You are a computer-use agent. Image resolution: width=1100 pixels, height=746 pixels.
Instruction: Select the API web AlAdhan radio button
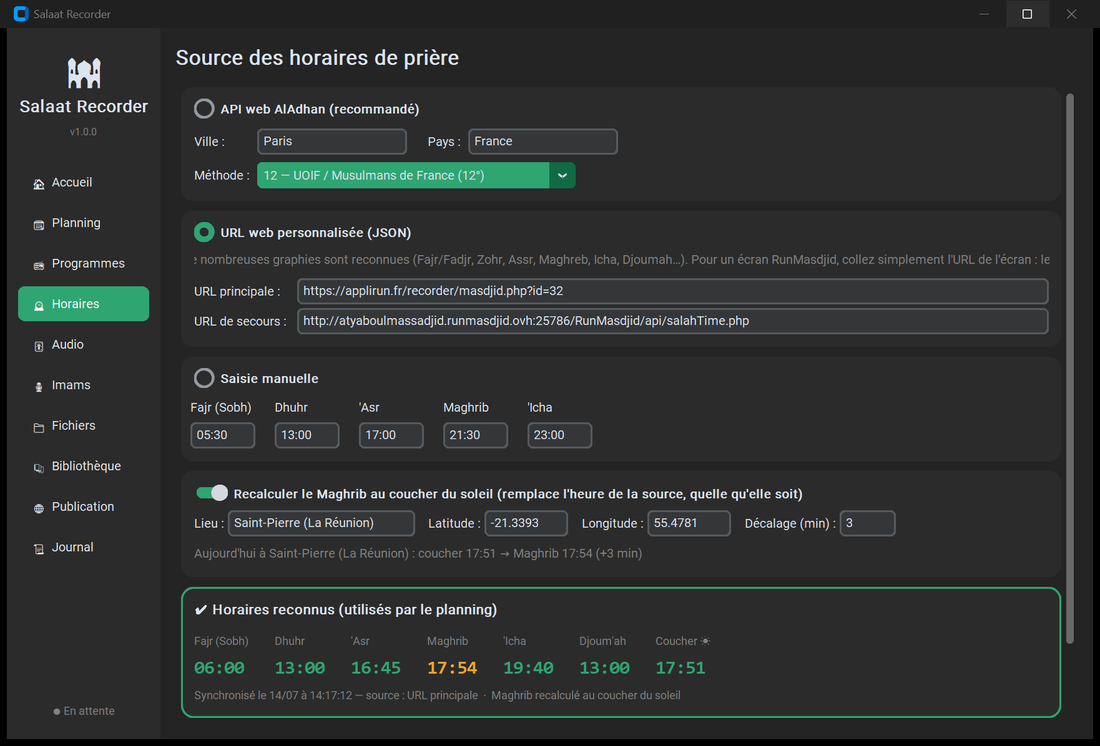204,109
